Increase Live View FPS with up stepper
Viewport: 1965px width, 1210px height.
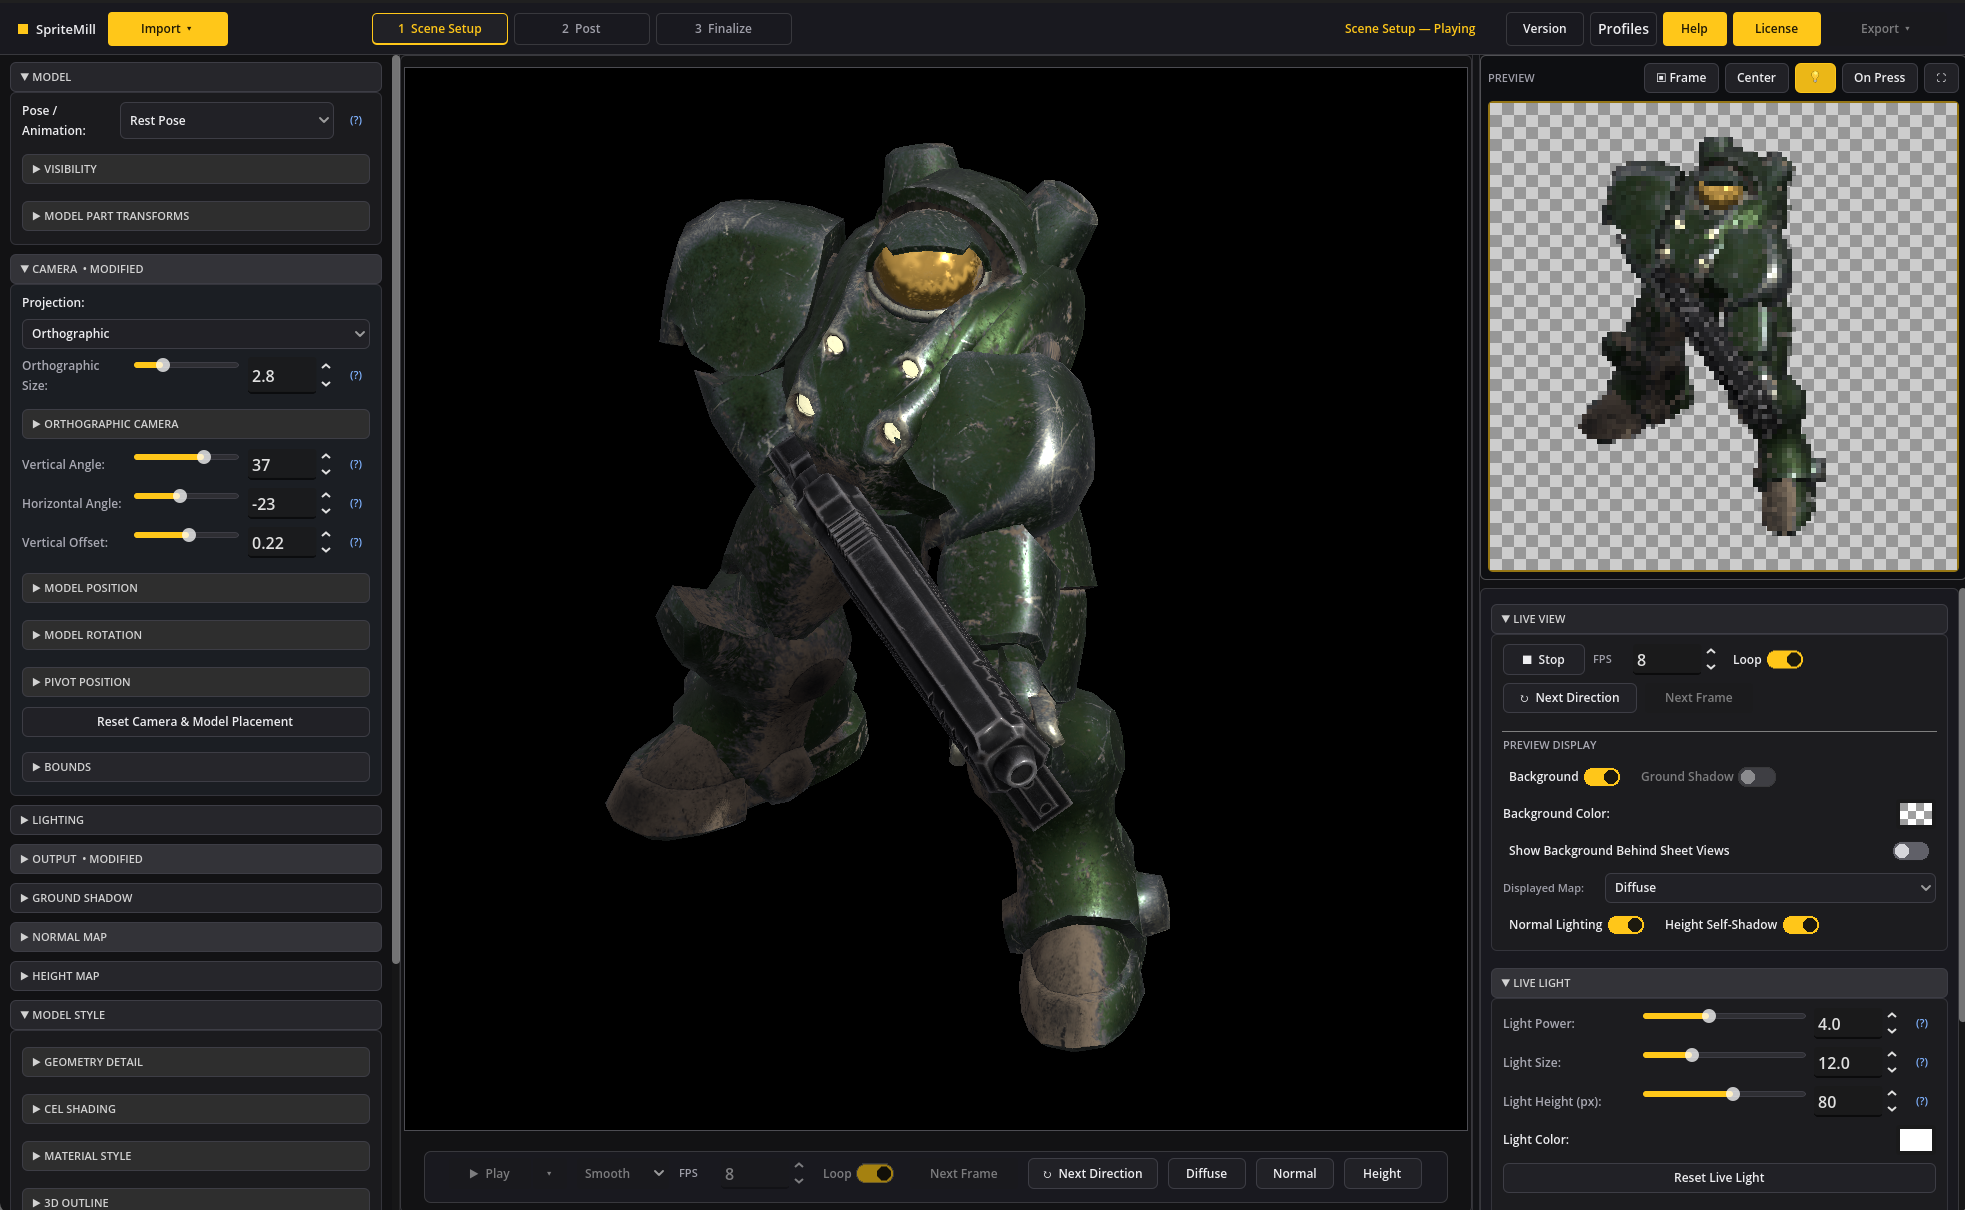1711,651
